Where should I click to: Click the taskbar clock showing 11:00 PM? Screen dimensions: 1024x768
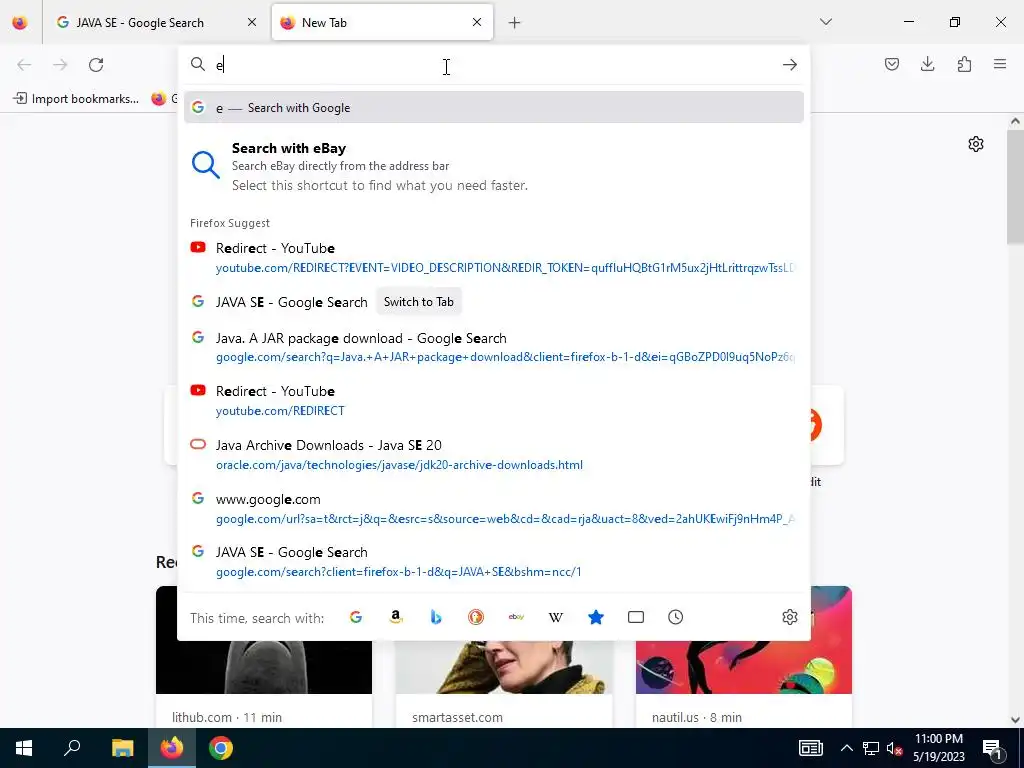(x=938, y=748)
